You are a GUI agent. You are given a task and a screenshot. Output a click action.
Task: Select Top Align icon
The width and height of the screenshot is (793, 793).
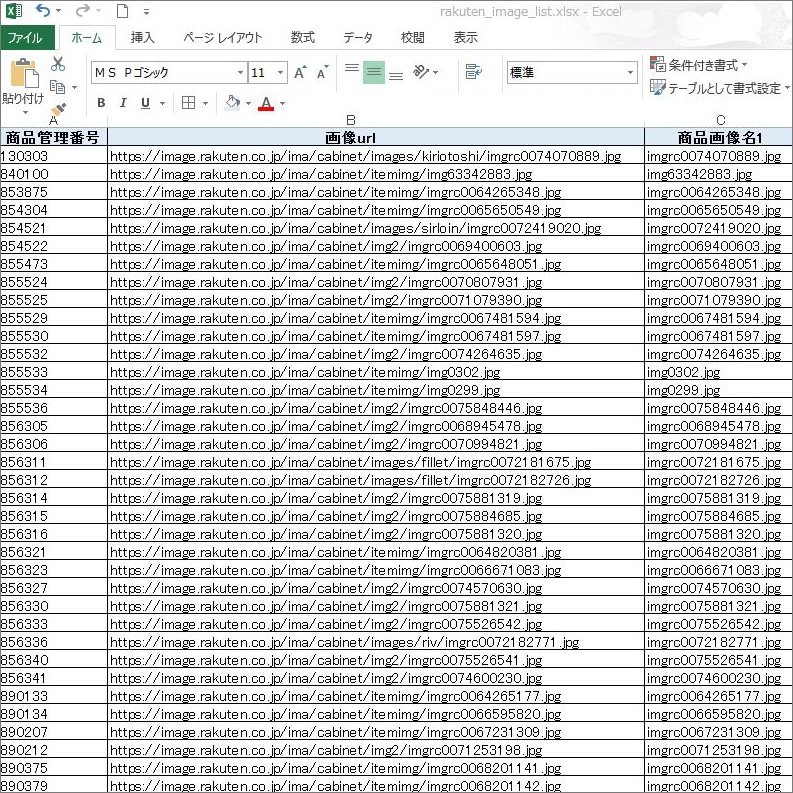click(x=351, y=68)
